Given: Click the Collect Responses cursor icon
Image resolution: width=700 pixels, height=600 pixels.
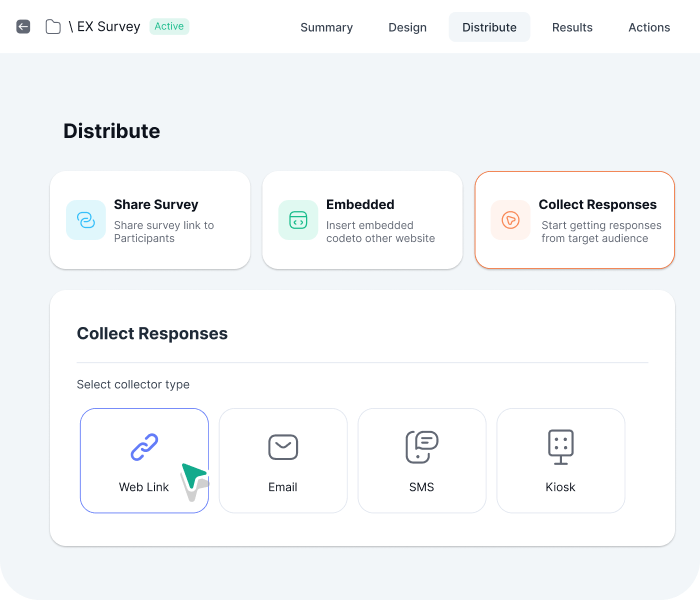Looking at the screenshot, I should click(510, 220).
